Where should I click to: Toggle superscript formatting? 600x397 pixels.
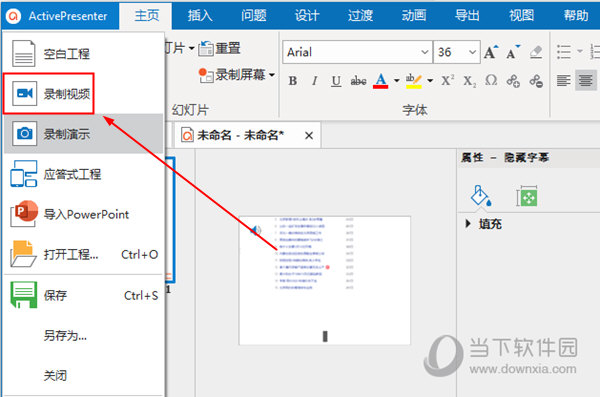click(447, 81)
